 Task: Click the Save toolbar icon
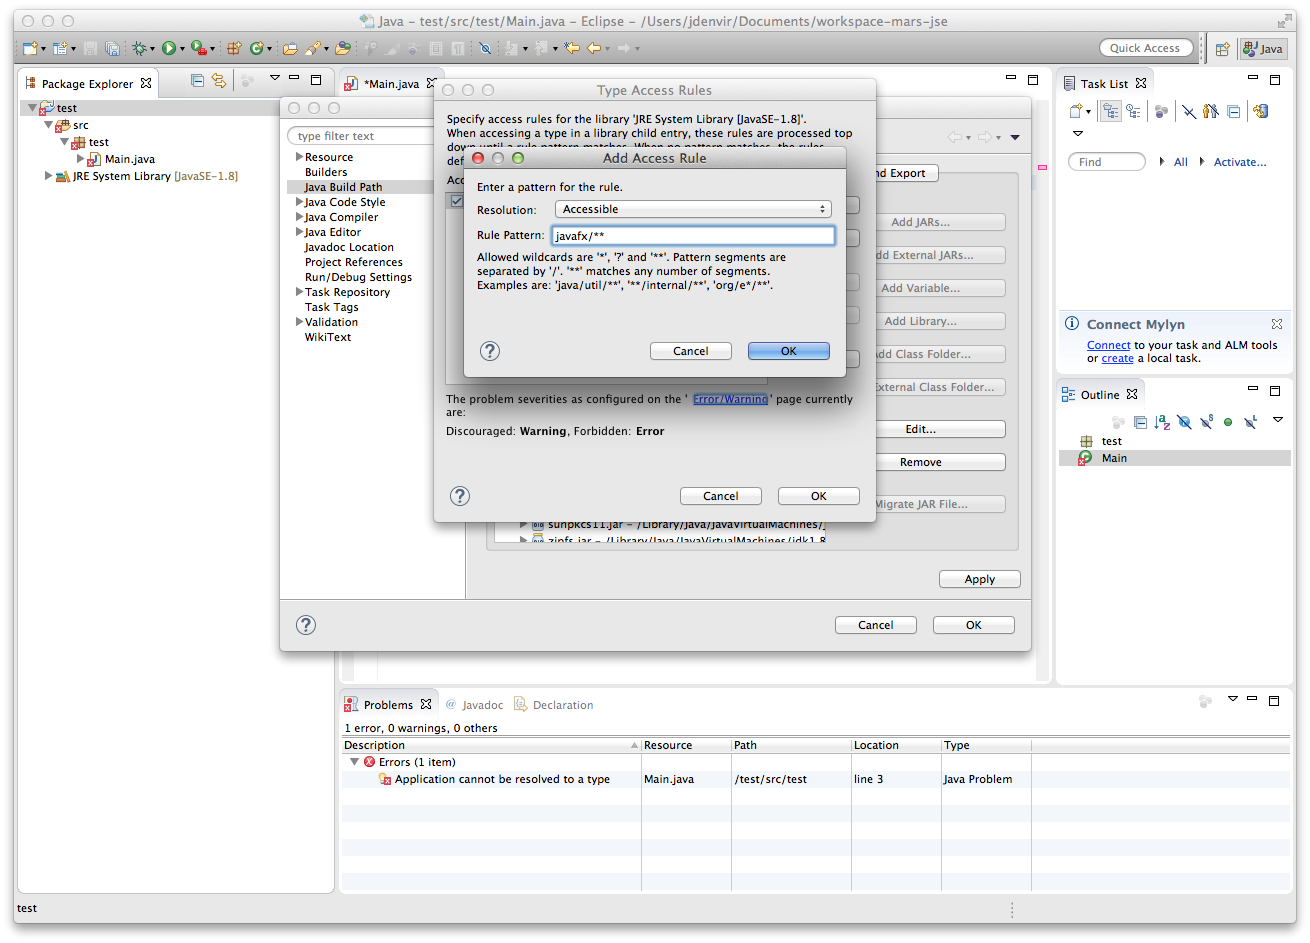(x=90, y=48)
